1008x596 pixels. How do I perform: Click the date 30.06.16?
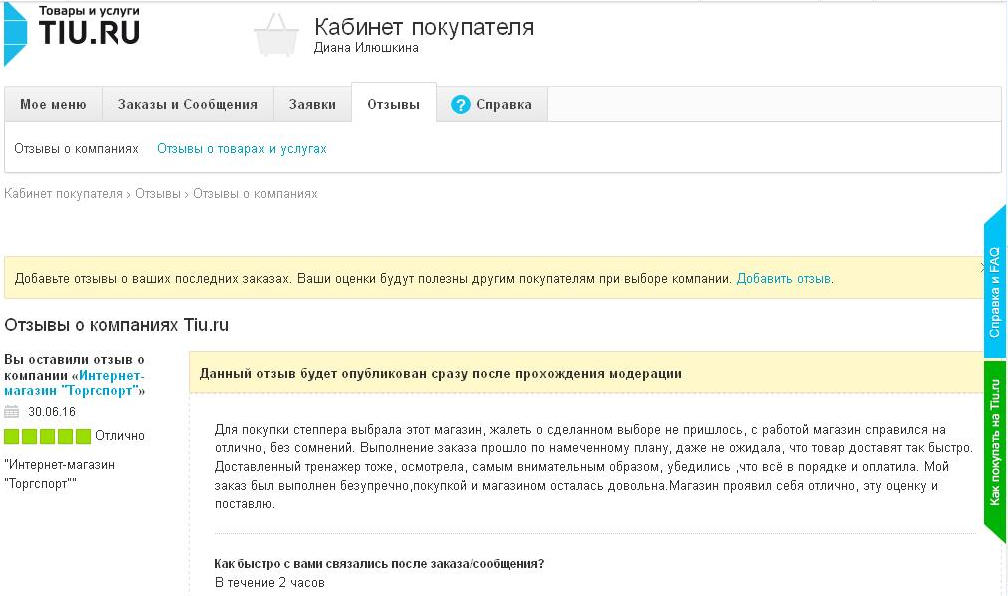click(x=52, y=411)
